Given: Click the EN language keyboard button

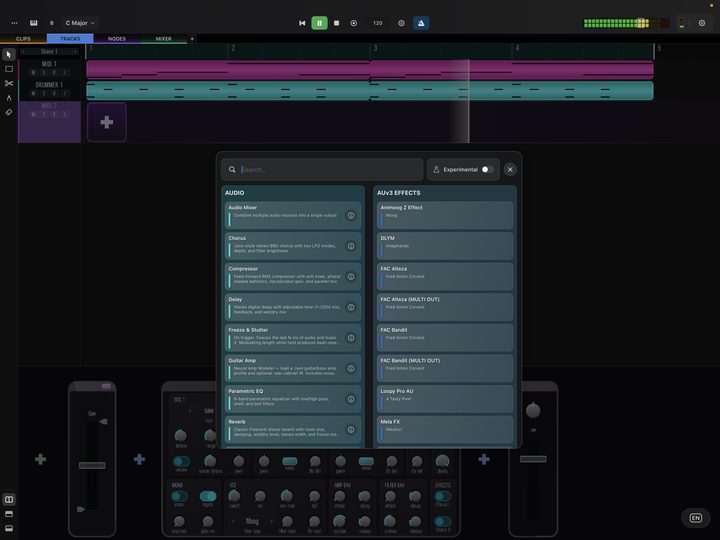Looking at the screenshot, I should point(696,518).
